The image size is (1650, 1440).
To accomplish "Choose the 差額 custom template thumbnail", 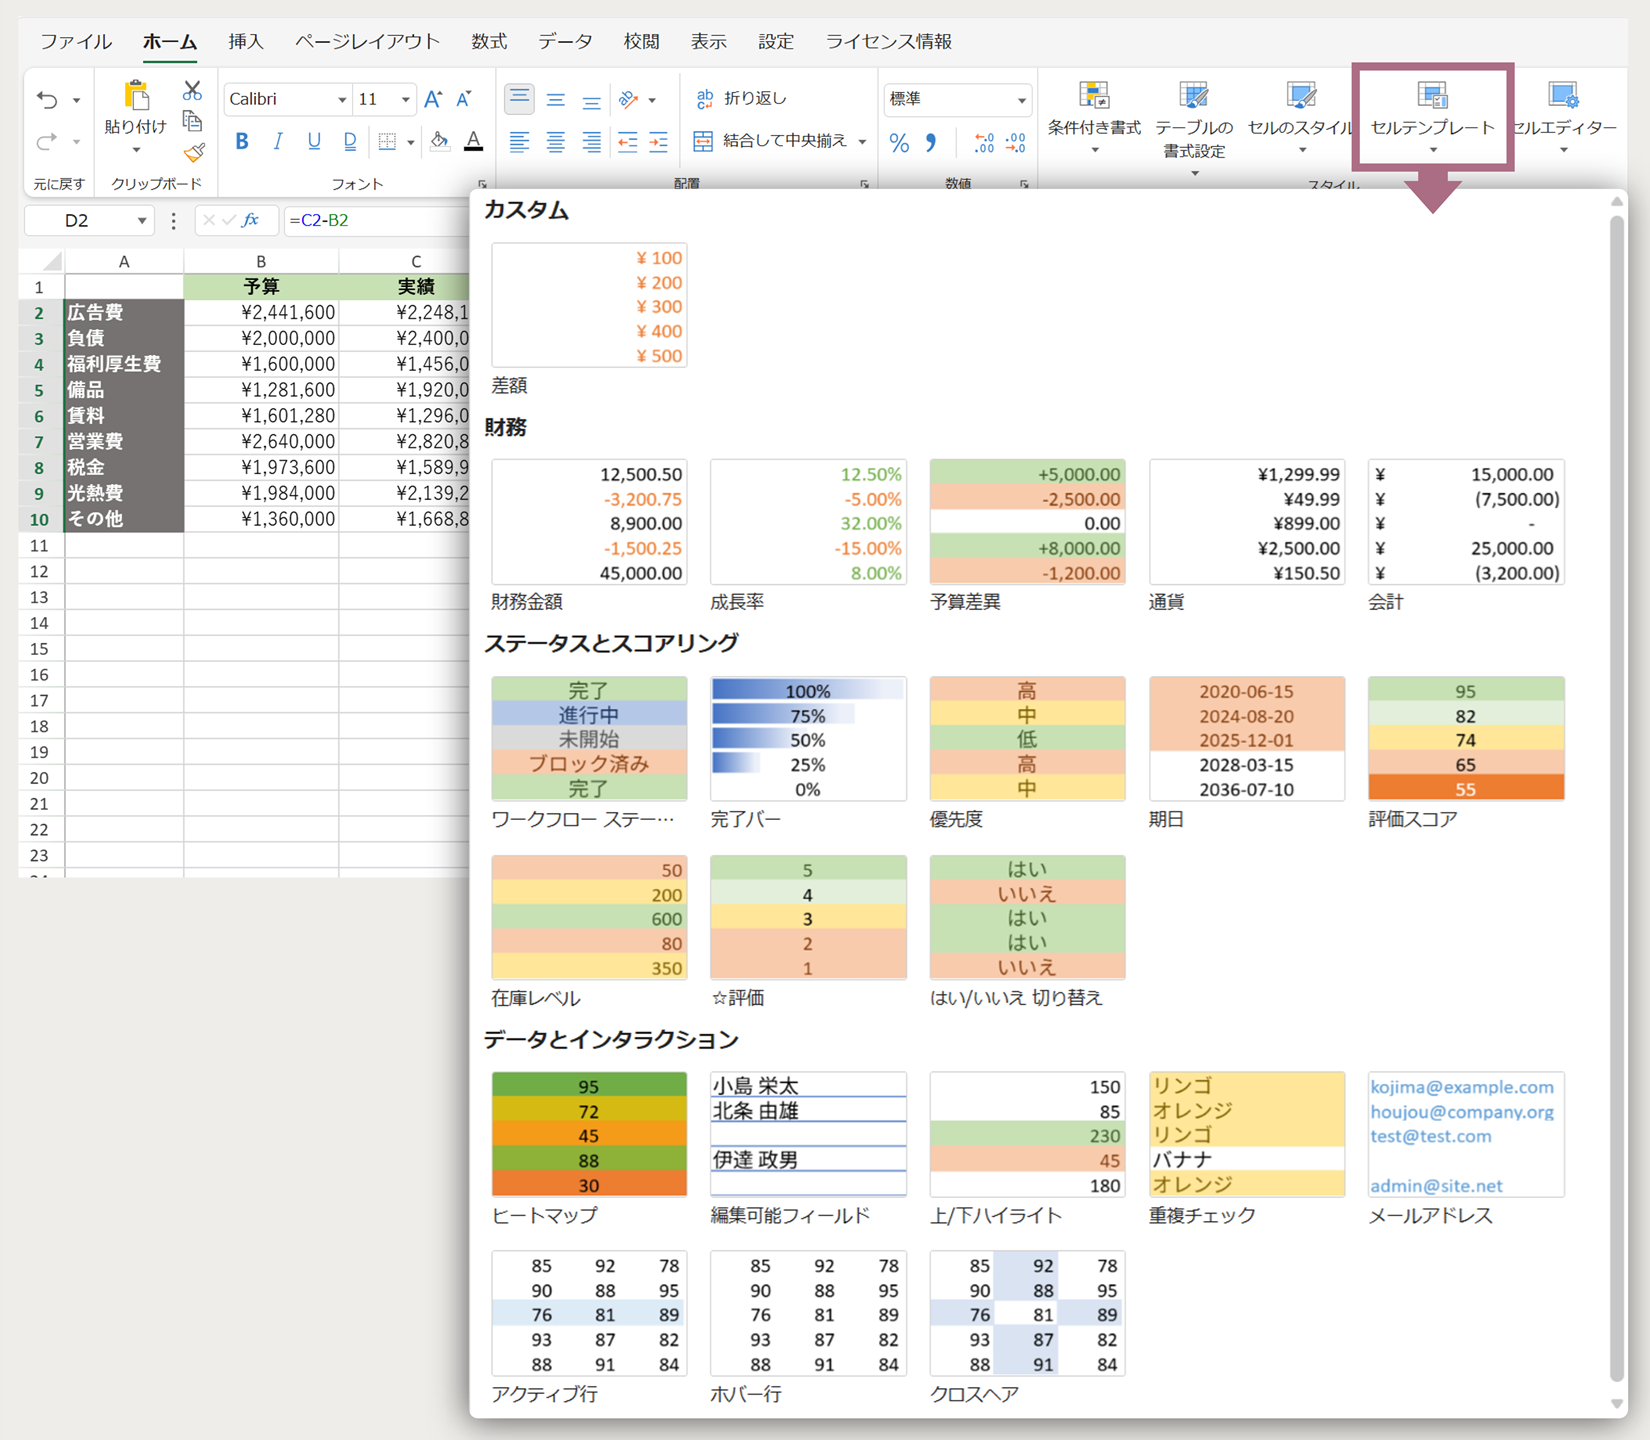I will pos(589,305).
